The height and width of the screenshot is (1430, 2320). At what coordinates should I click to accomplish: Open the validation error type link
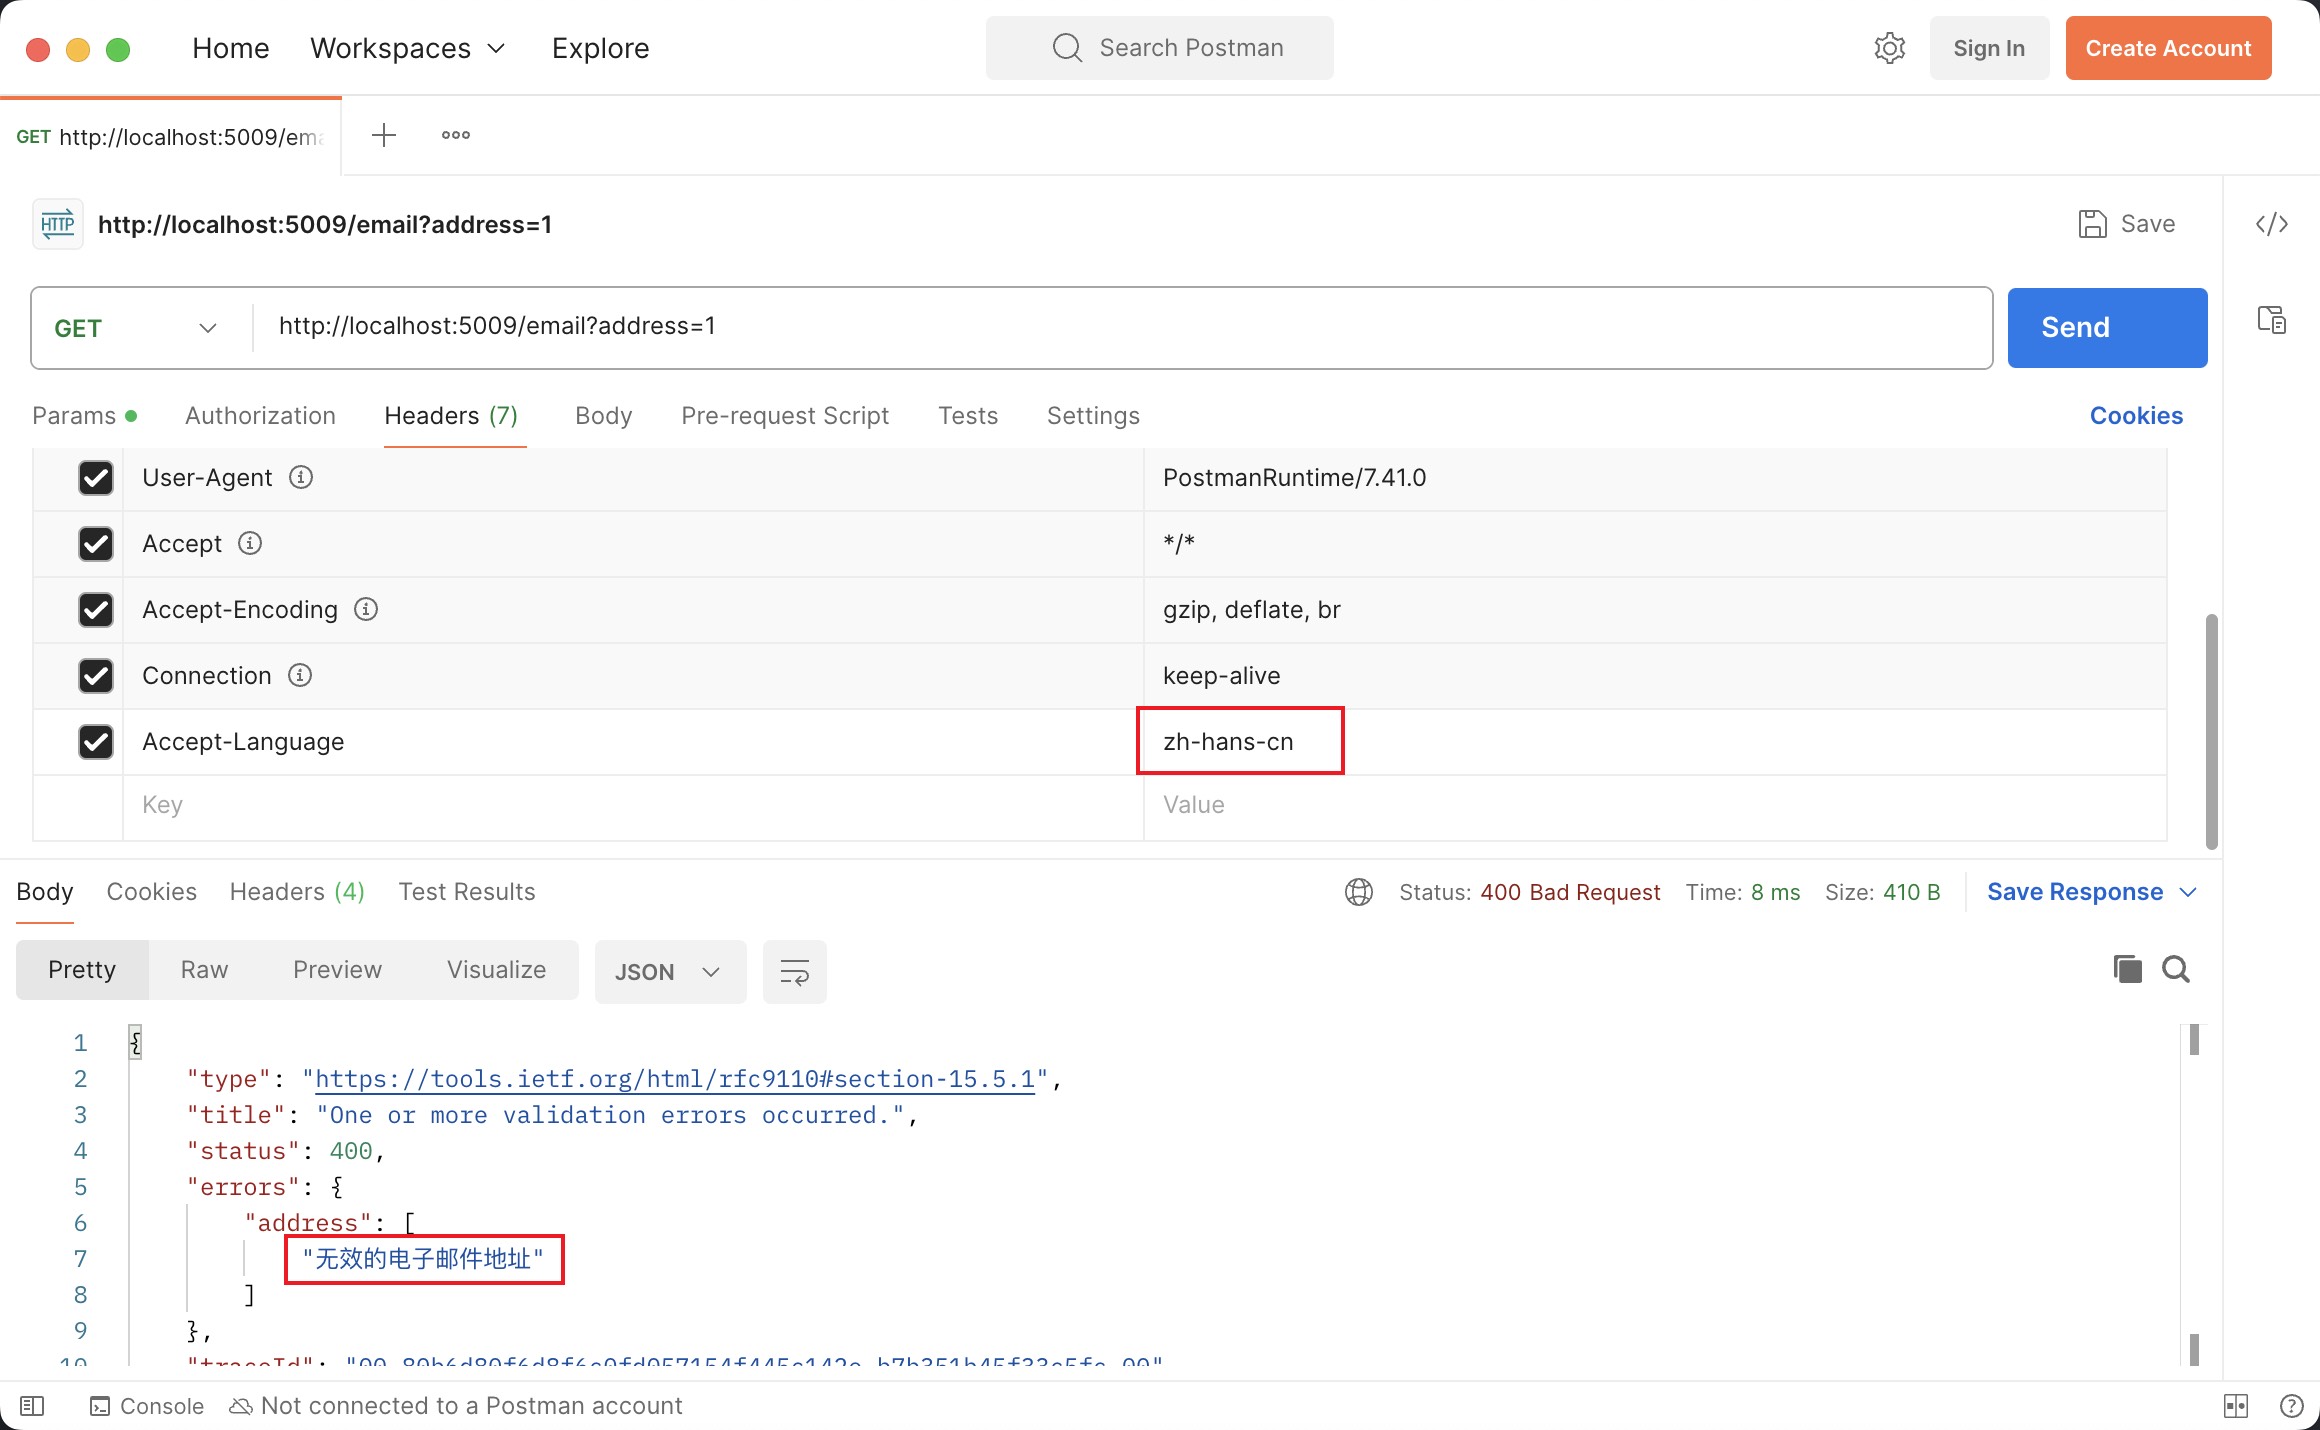tap(673, 1079)
